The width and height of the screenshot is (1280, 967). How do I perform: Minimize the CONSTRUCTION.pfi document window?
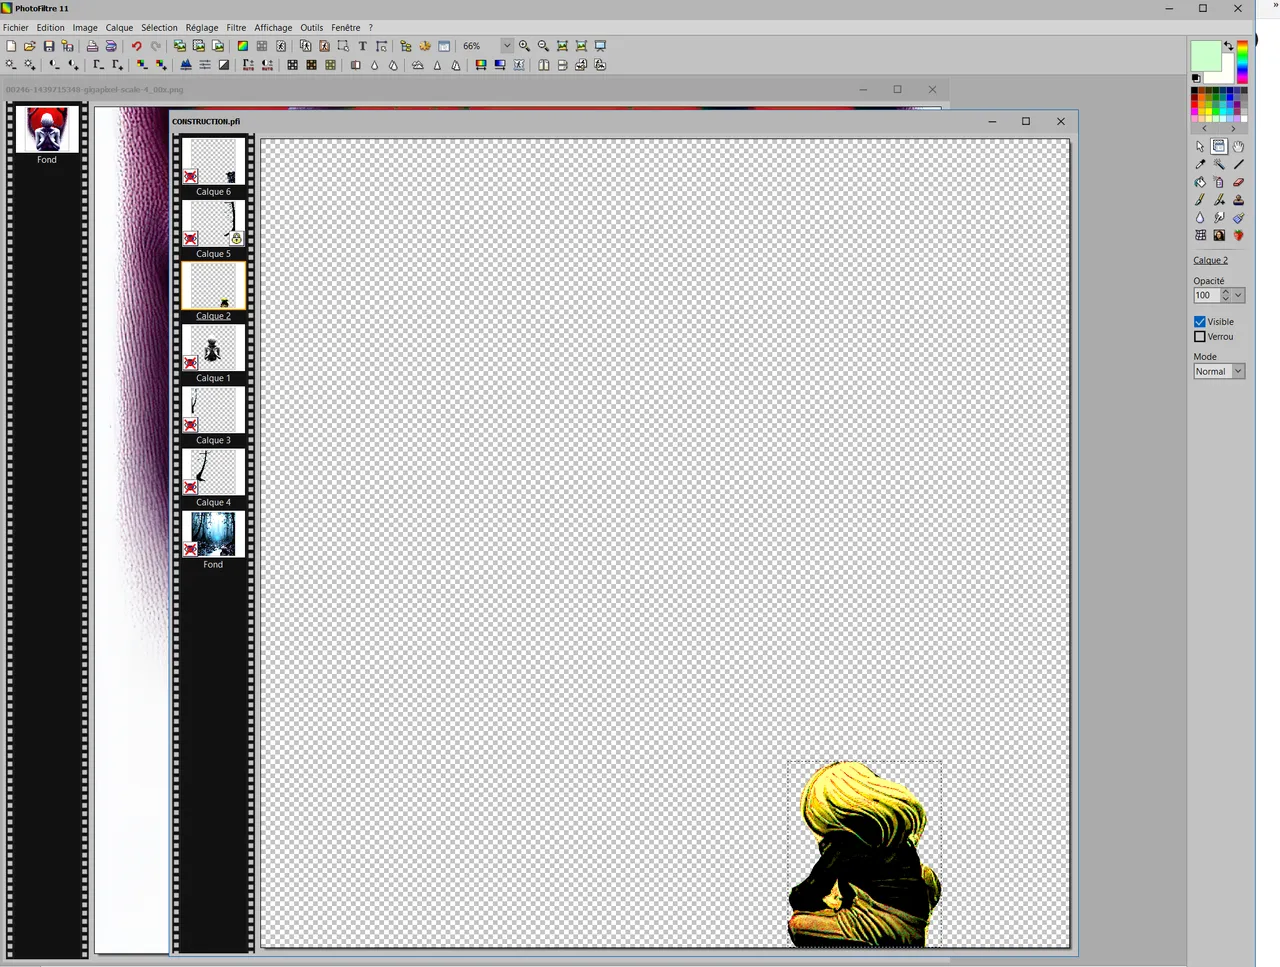point(992,121)
